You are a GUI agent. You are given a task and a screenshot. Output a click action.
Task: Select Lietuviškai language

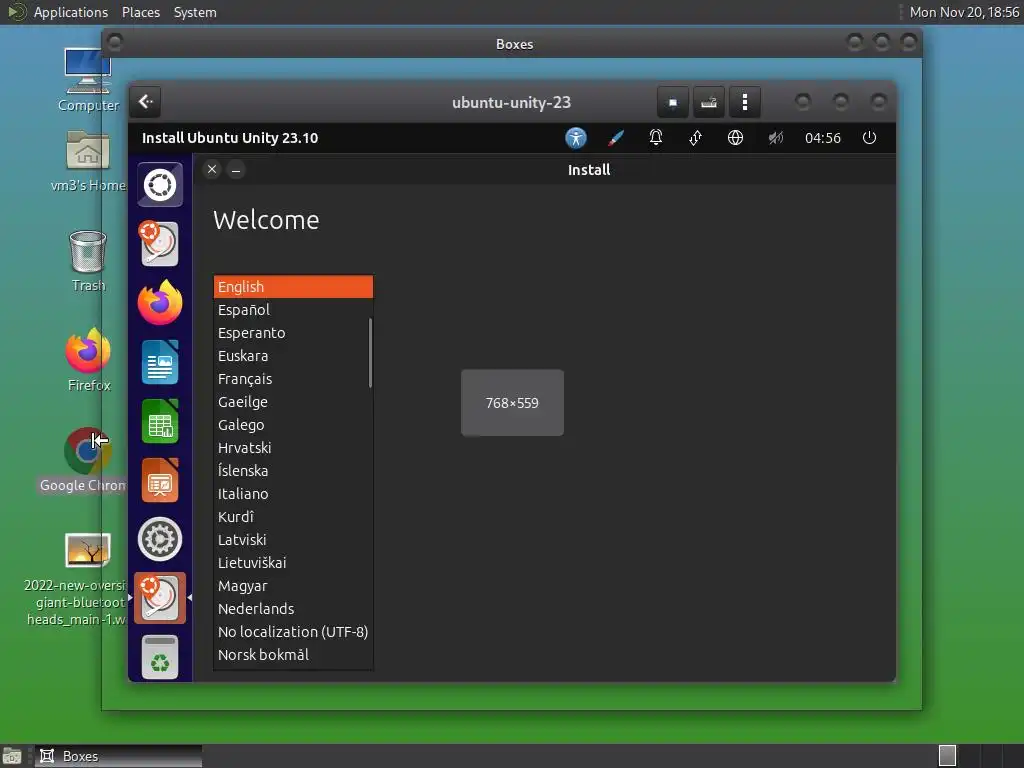293,563
